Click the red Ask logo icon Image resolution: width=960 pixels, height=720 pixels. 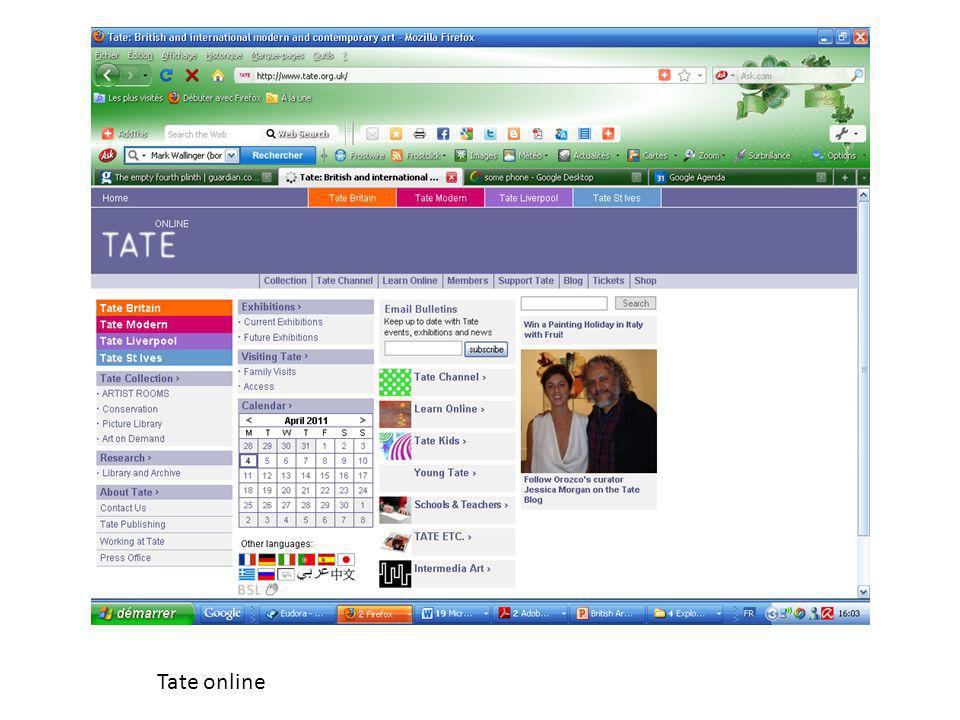(x=108, y=156)
